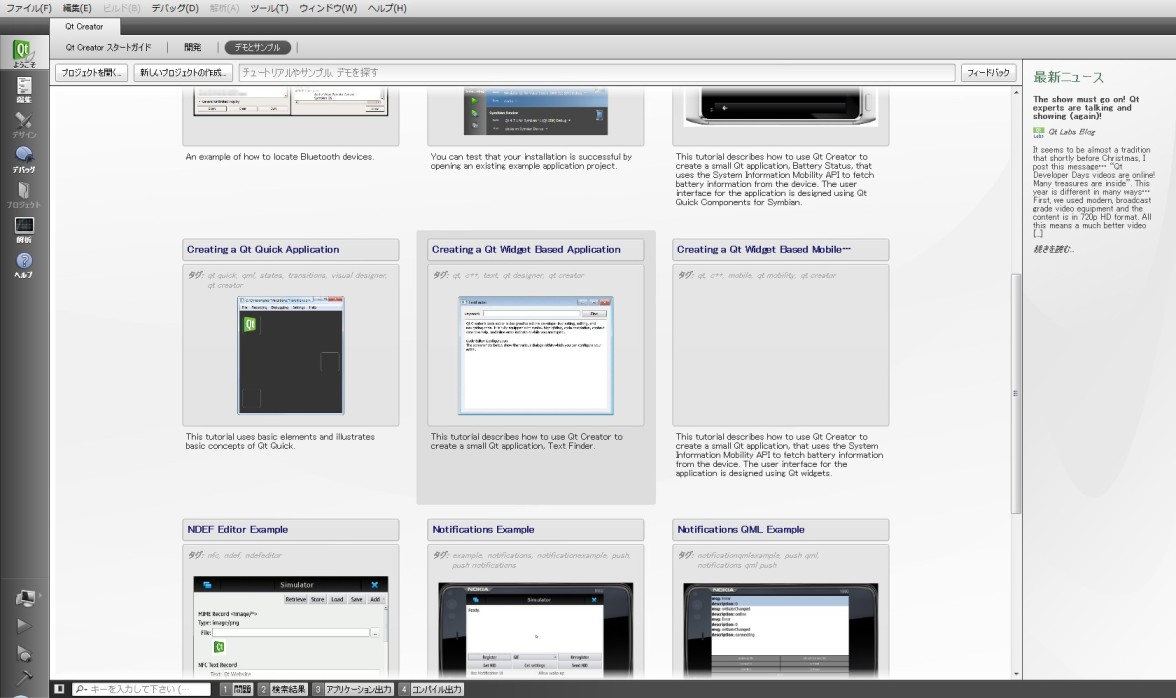Viewport: 1176px width, 698px height.
Task: Click the Battery Status tutorial thumbnail
Action: point(781,106)
